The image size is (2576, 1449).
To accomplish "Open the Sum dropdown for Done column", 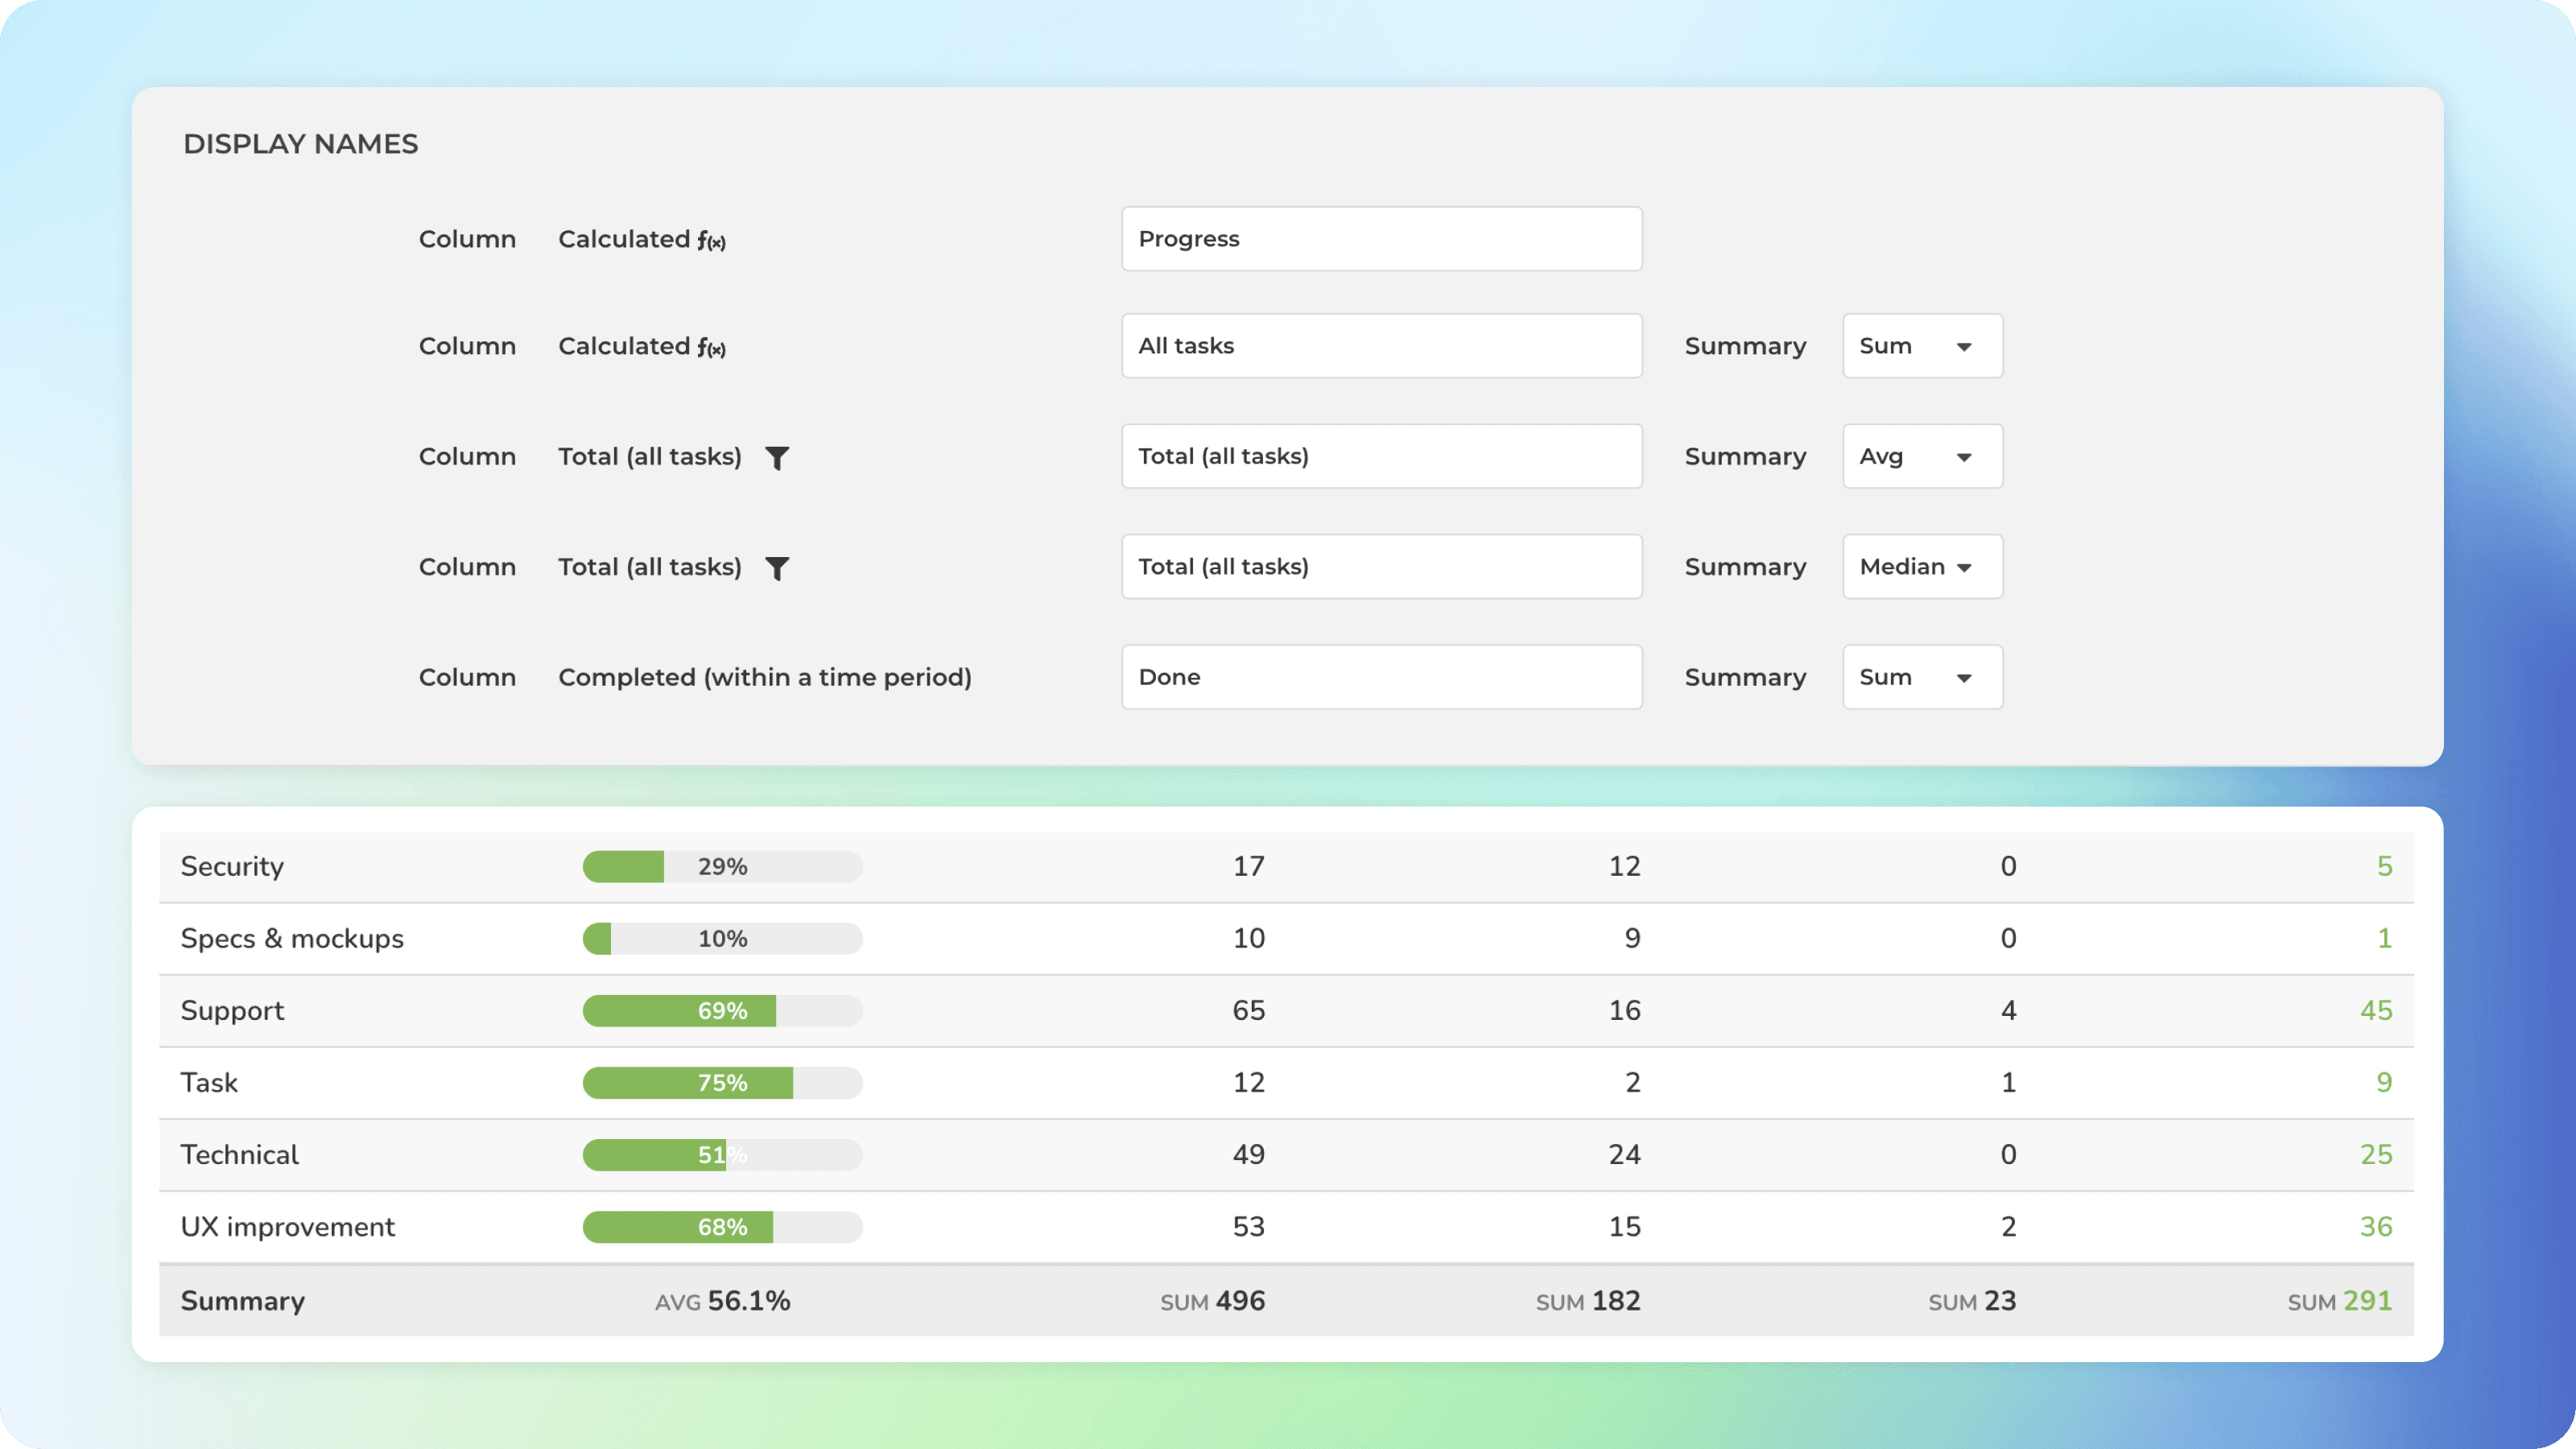I will (1921, 677).
